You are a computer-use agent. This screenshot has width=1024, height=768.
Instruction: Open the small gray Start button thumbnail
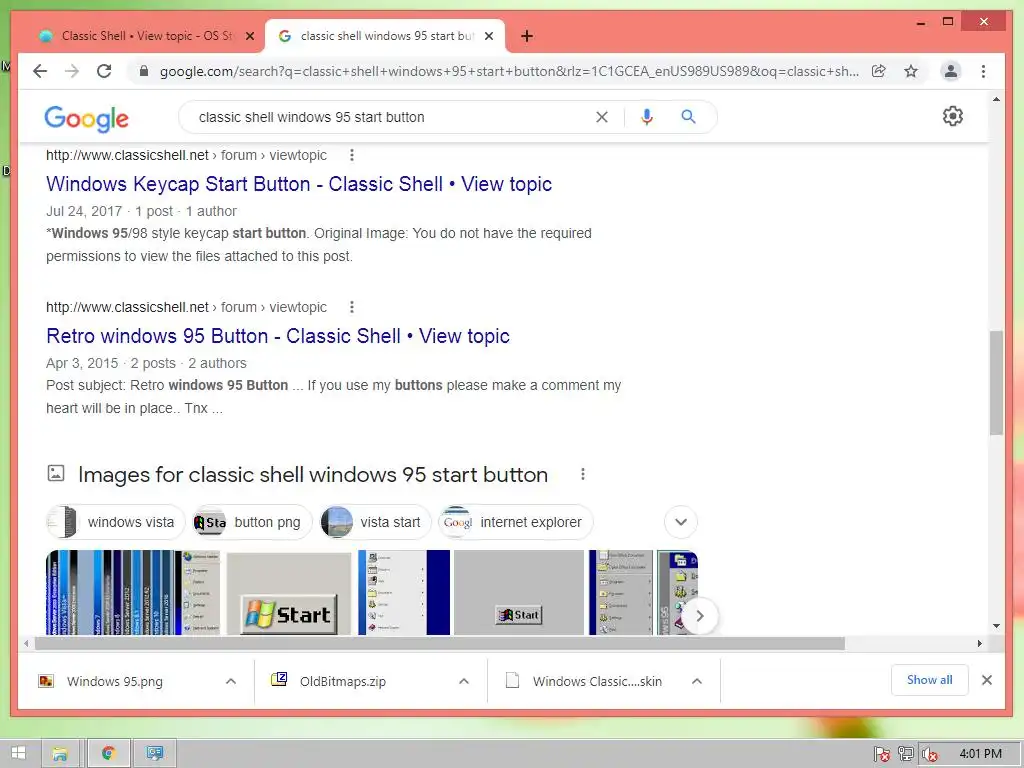click(519, 592)
